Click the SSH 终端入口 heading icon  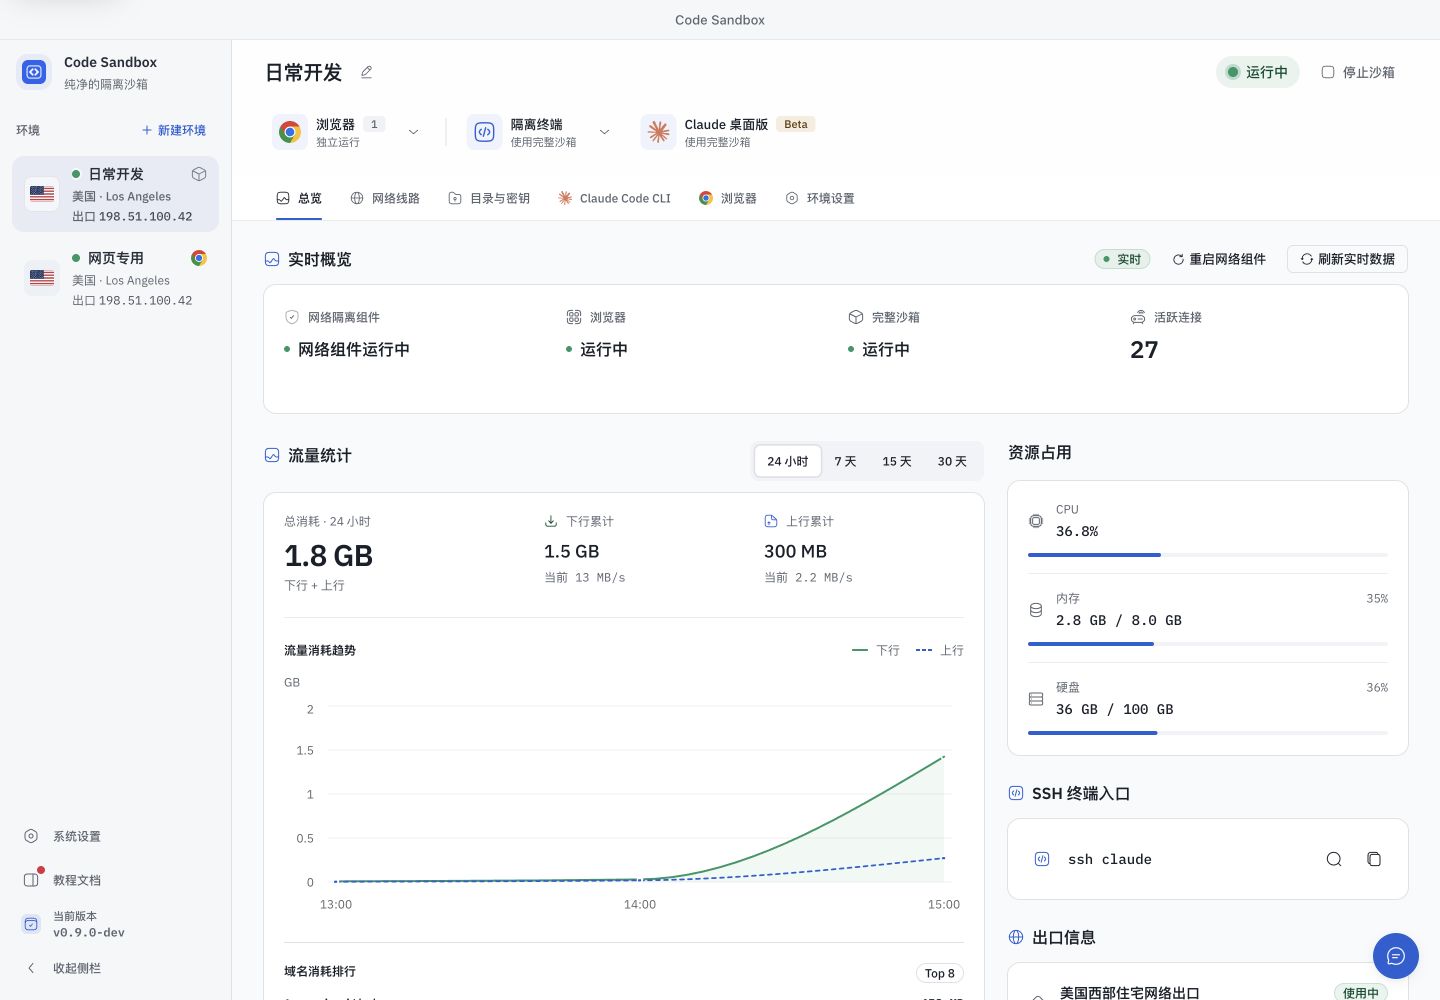point(1016,793)
